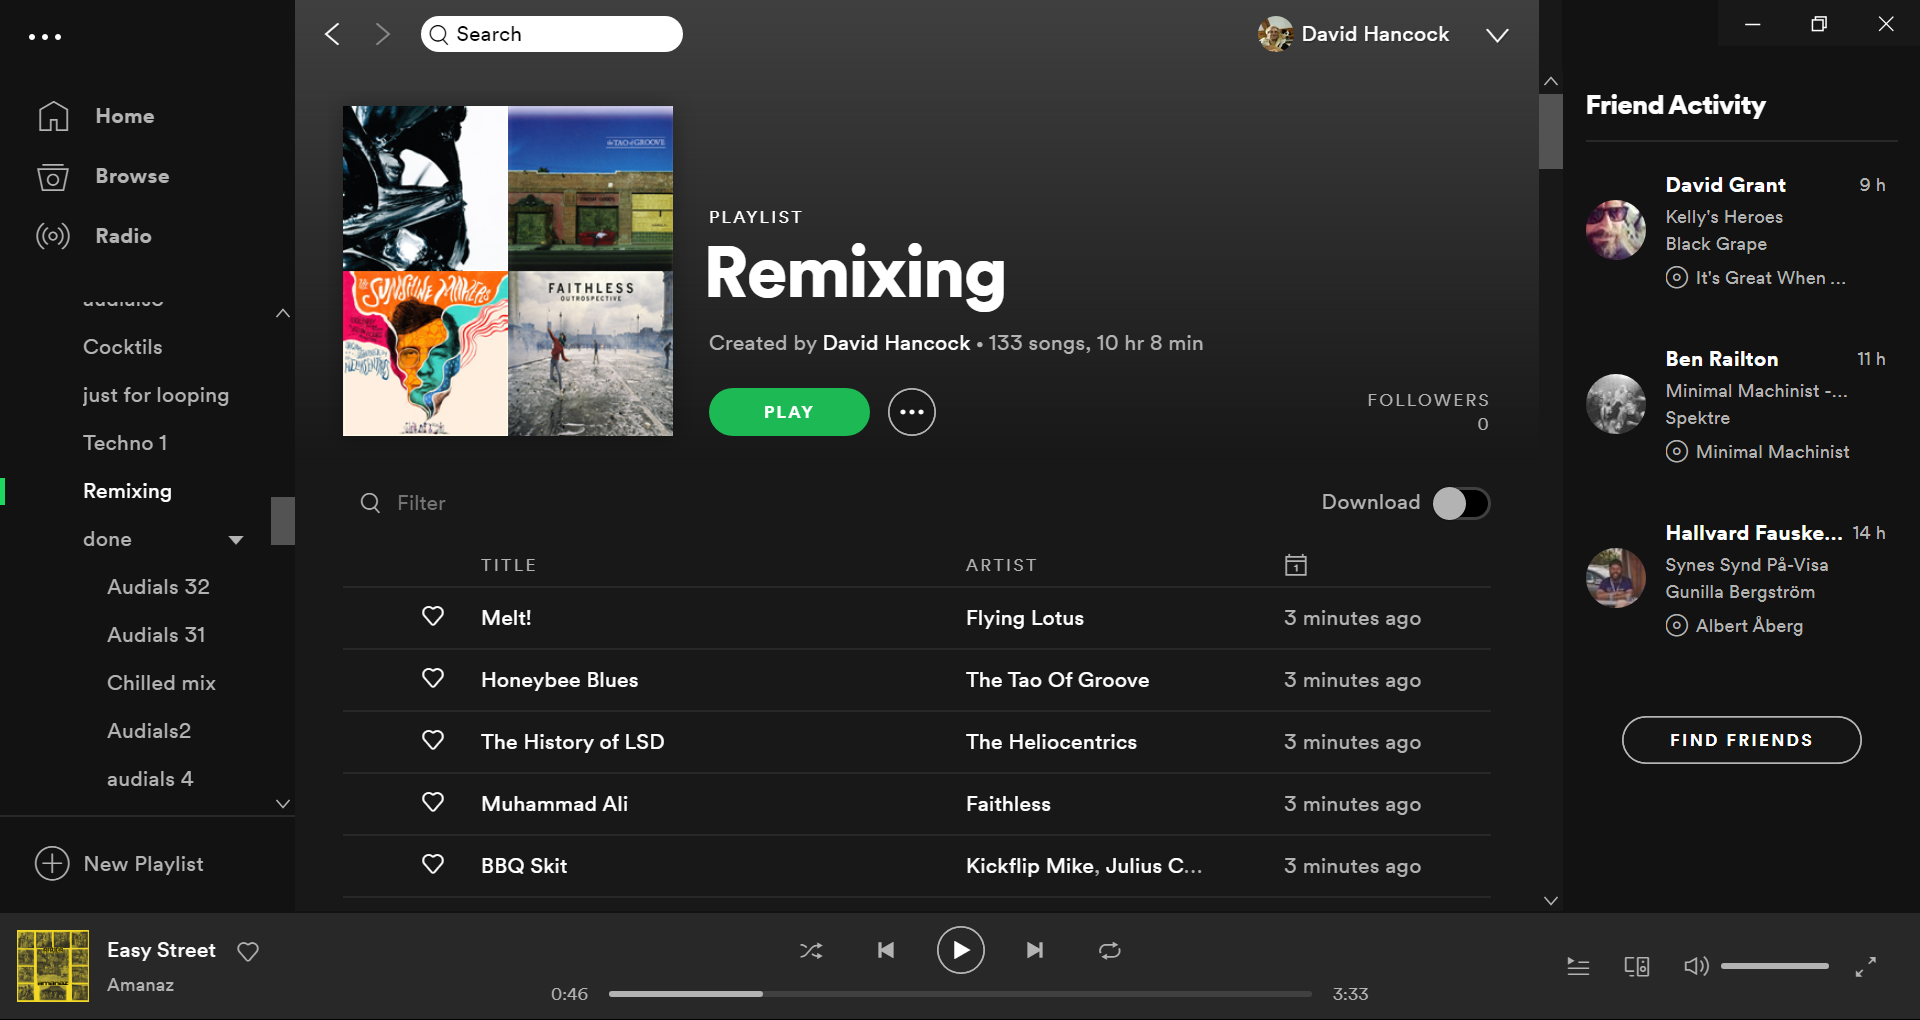Select the Remixing playlist in sidebar
Viewport: 1920px width, 1020px height.
pos(127,491)
